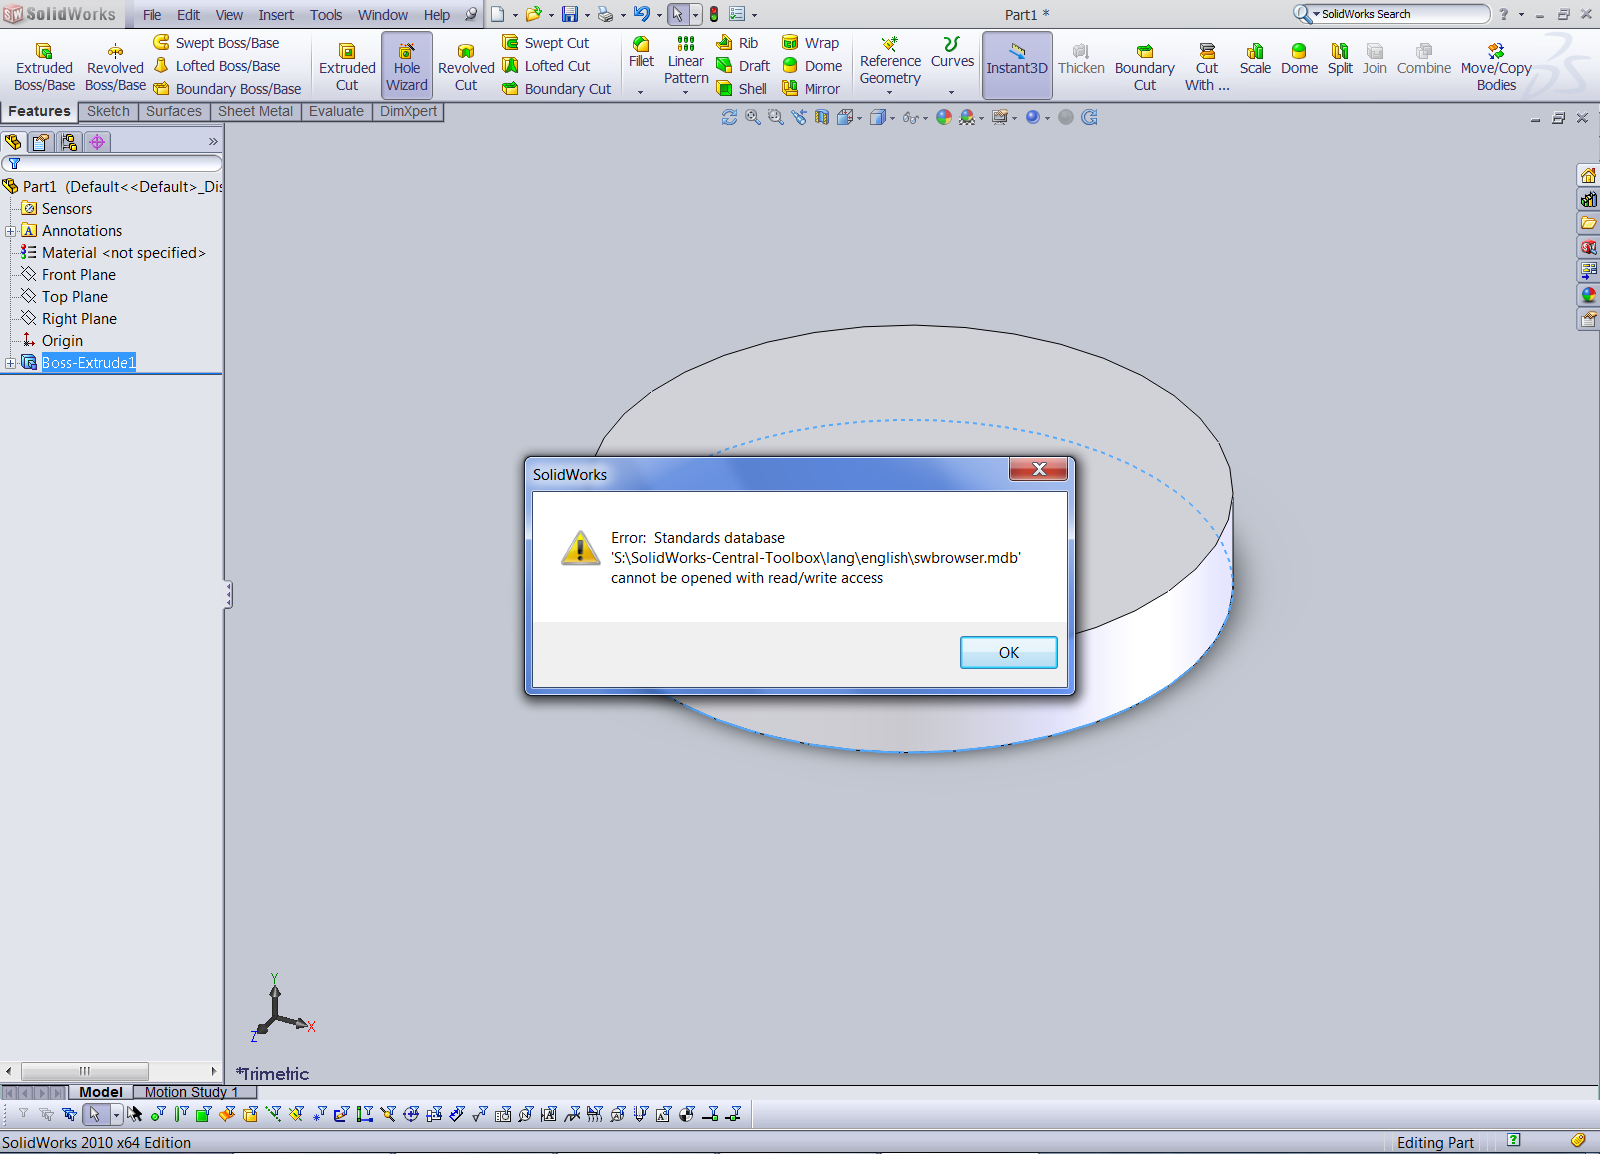Select the Fillet tool
This screenshot has height=1154, width=1600.
(x=641, y=52)
